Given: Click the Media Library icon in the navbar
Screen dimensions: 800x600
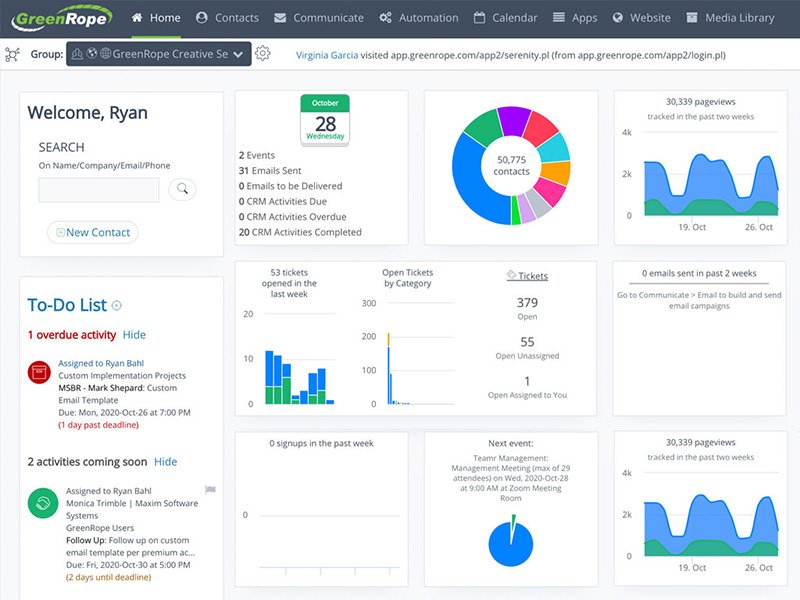Looking at the screenshot, I should (x=691, y=17).
